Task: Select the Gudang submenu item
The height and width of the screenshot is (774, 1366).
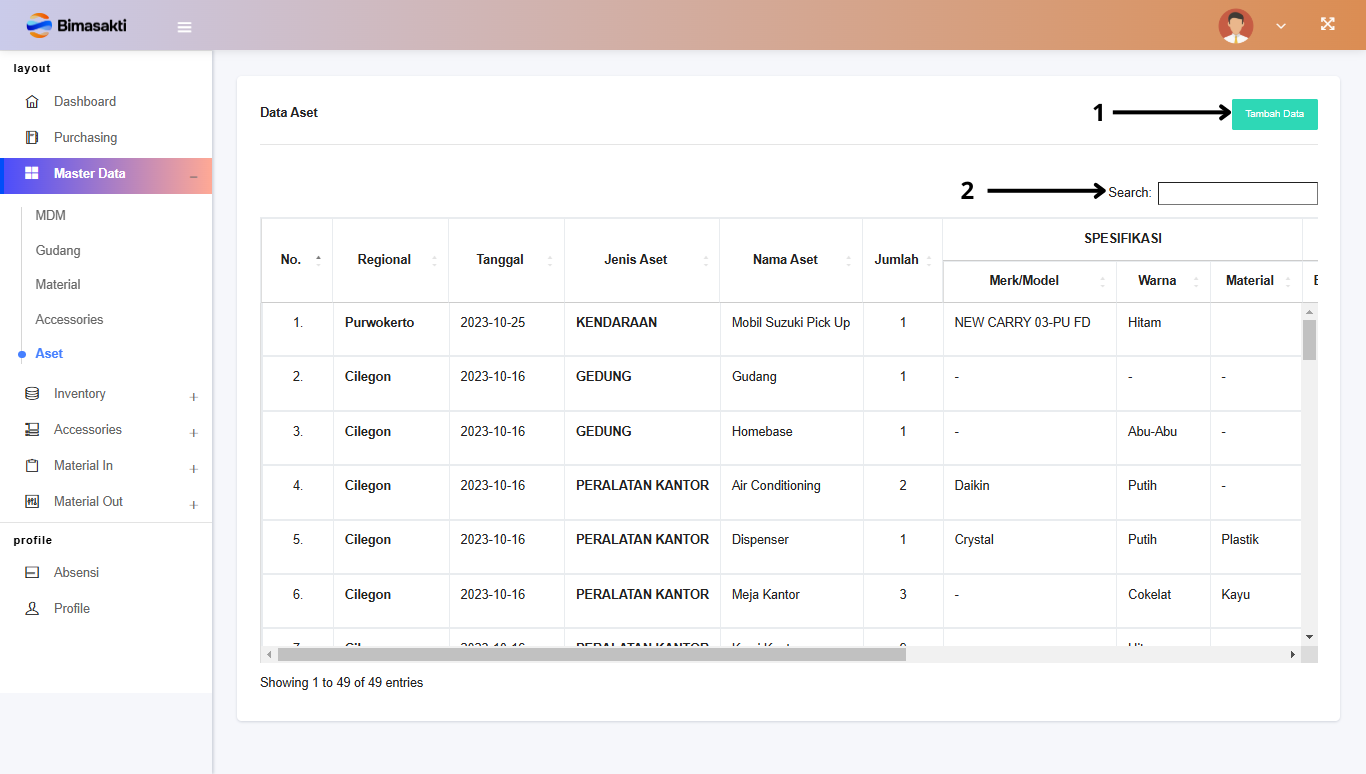Action: pos(58,251)
